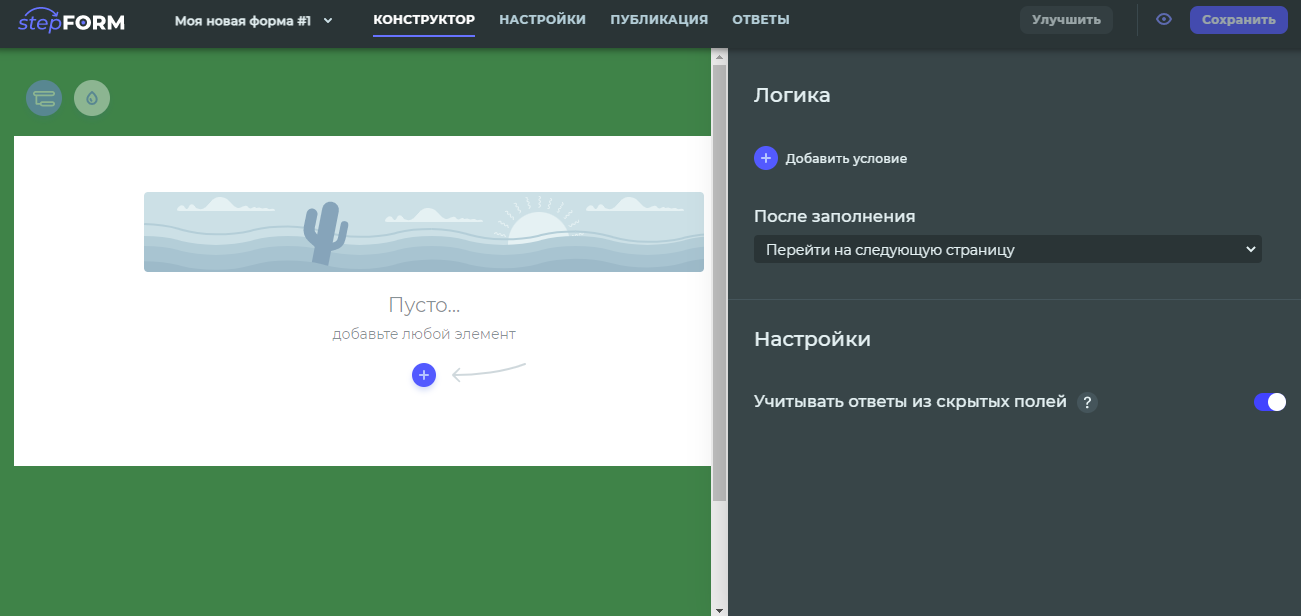Show help for hidden fields setting
This screenshot has height=616, width=1301.
pyautogui.click(x=1088, y=402)
